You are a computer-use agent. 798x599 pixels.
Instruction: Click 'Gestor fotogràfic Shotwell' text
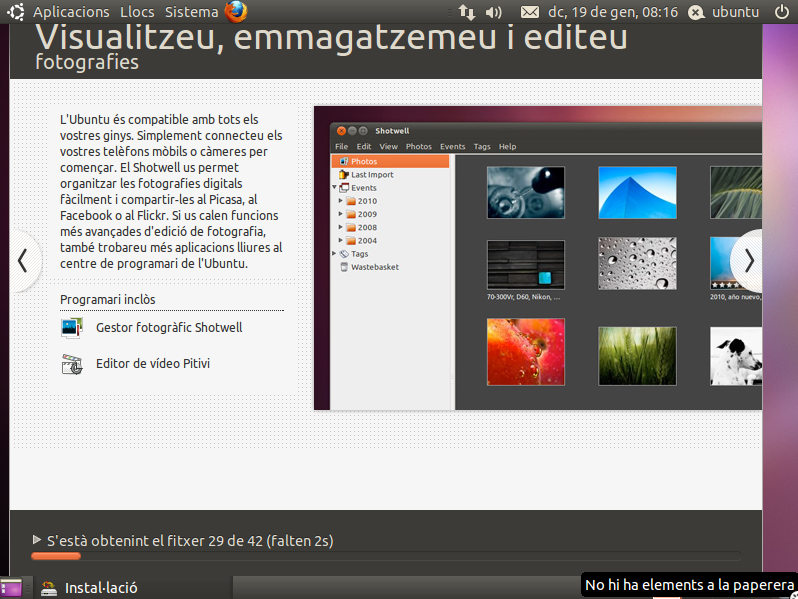[169, 327]
